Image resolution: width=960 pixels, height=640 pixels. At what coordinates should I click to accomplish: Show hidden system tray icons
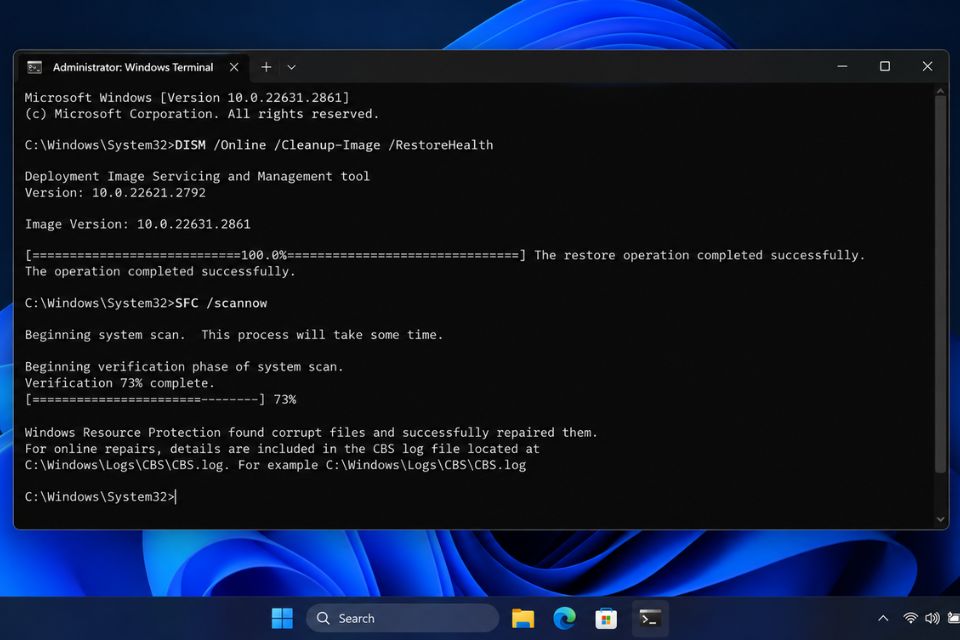point(883,619)
